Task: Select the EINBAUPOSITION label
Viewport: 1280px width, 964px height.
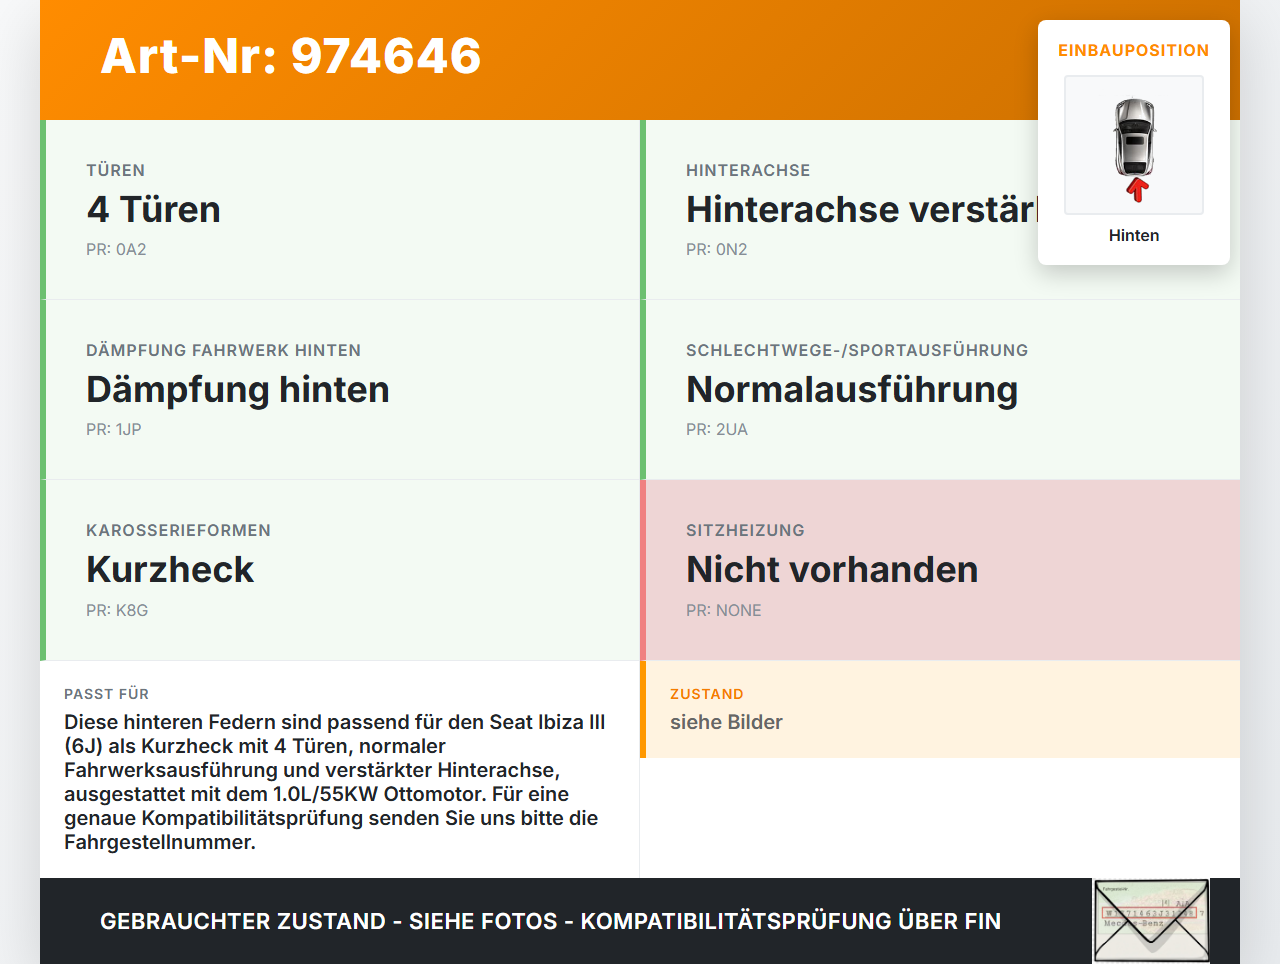Action: coord(1134,50)
